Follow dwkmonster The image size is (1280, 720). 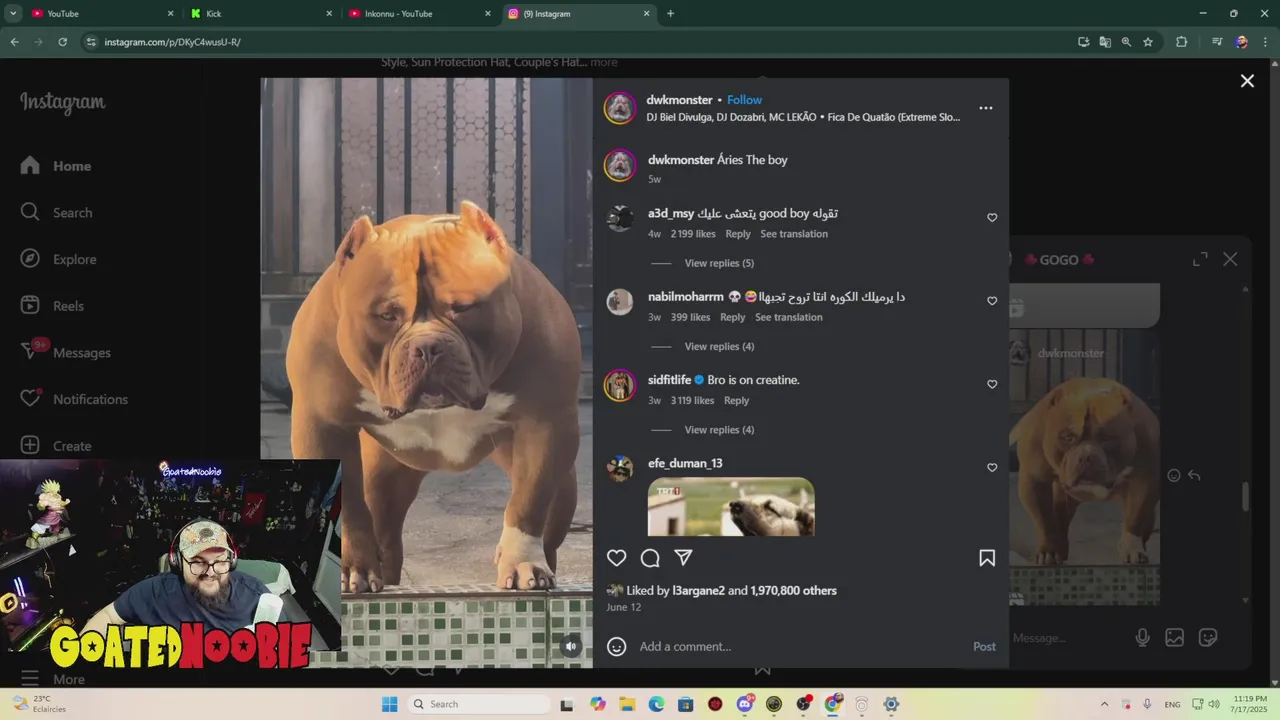[x=744, y=100]
